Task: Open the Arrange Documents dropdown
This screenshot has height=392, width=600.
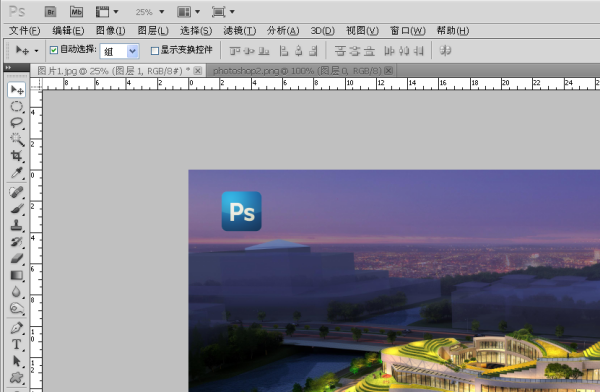Action: click(188, 12)
